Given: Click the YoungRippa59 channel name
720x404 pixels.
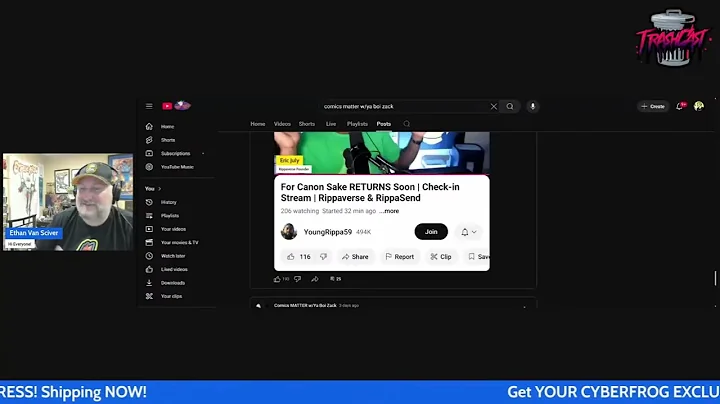Looking at the screenshot, I should [327, 232].
